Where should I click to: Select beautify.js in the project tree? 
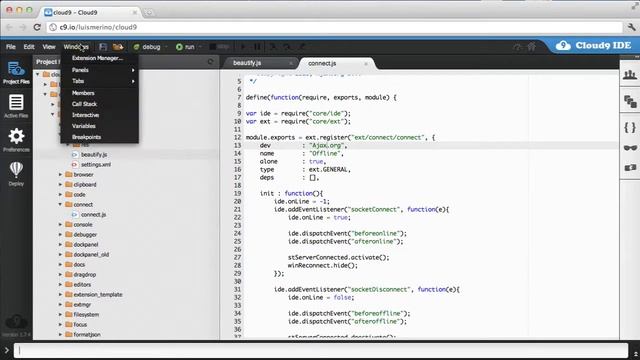click(94, 155)
